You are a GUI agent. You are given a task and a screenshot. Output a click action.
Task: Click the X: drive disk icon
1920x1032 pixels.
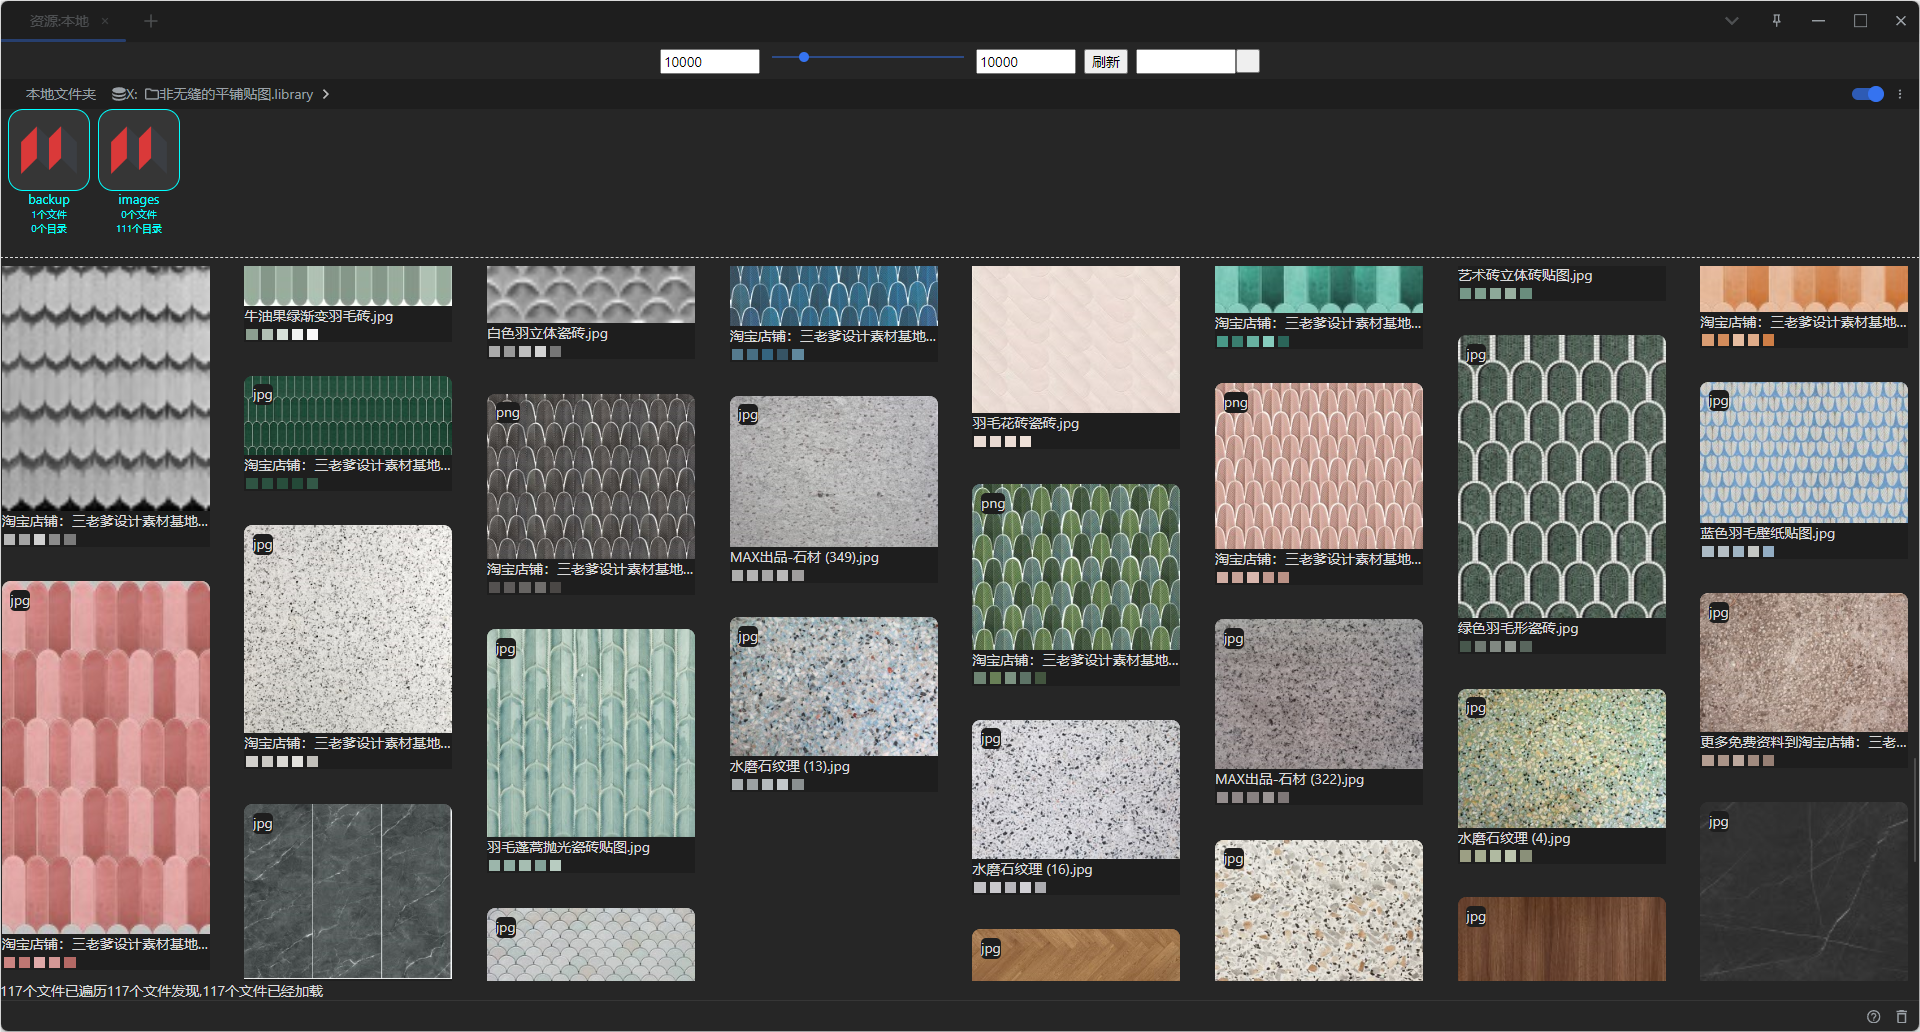(120, 94)
